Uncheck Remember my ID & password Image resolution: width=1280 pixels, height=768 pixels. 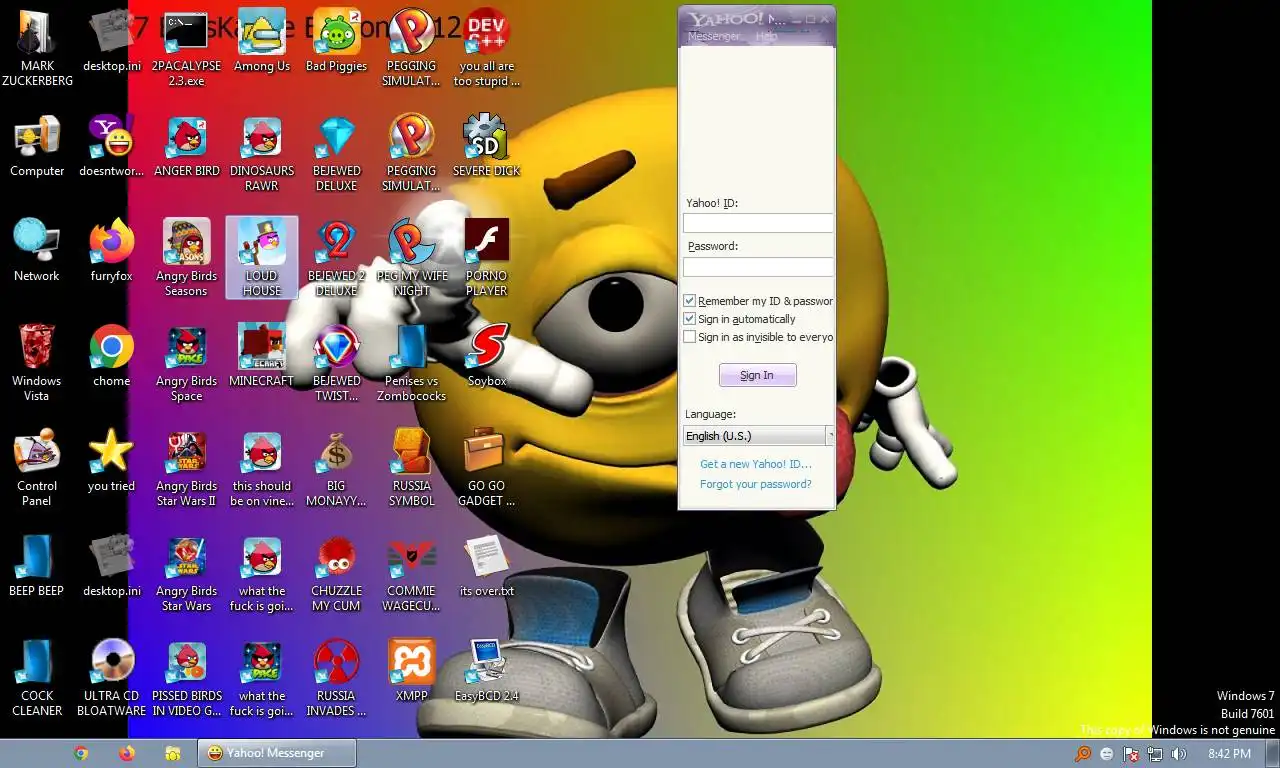690,301
